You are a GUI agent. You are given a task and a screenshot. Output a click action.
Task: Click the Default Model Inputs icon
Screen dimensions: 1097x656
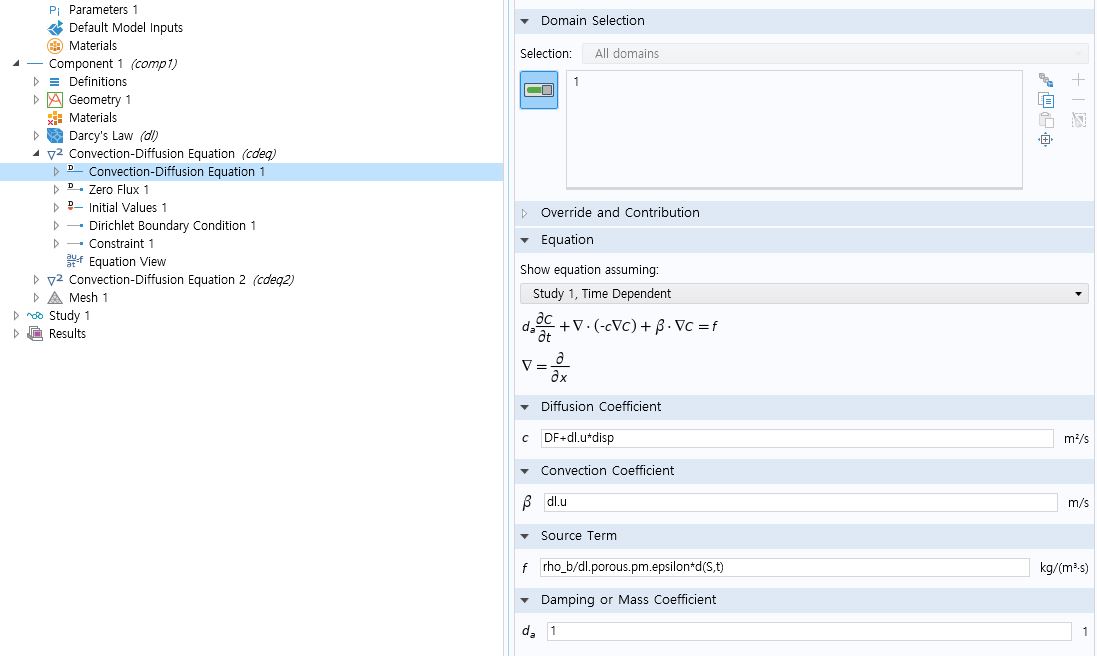point(56,28)
